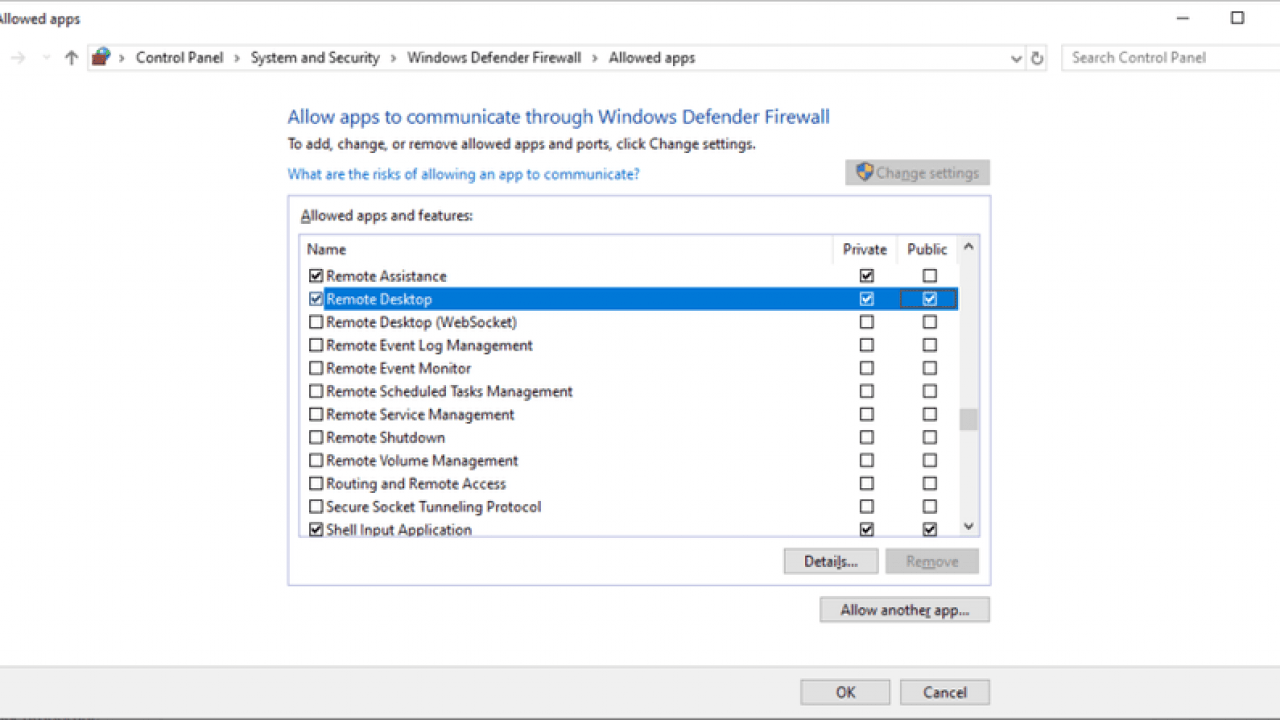Go to the Windows Defender Firewall breadcrumb
Screen dimensions: 1280x720
[x=494, y=58]
